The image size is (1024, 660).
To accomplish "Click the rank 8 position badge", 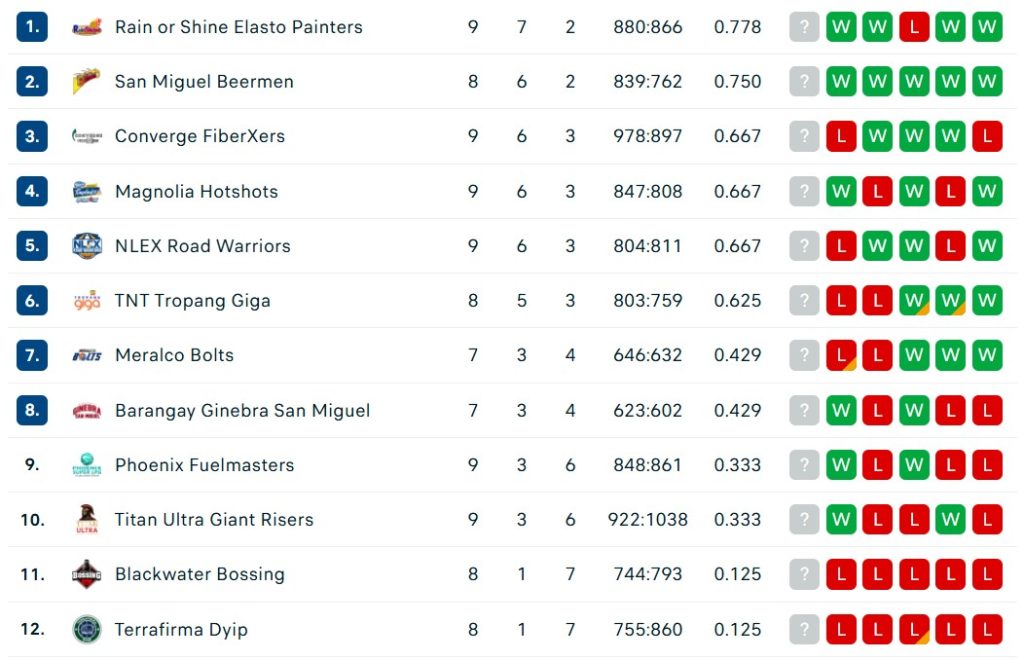I will pyautogui.click(x=33, y=410).
